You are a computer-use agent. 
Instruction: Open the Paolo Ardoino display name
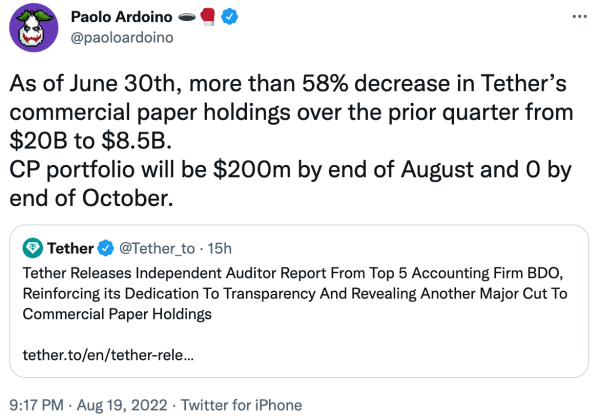[x=121, y=17]
